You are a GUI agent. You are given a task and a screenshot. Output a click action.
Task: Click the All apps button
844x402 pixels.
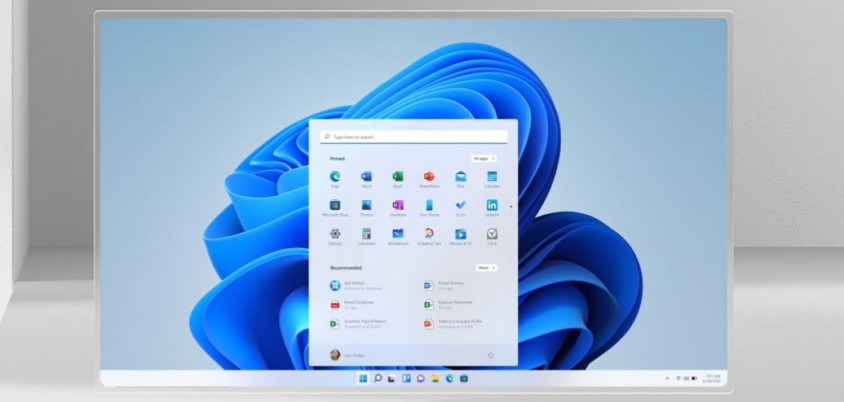pos(484,159)
